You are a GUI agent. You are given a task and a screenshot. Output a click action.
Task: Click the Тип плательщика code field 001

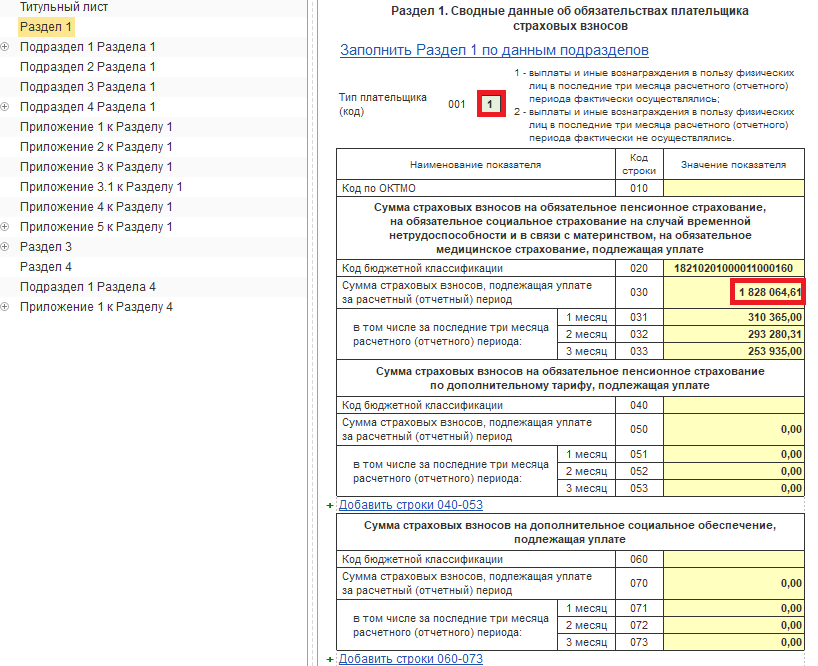point(491,104)
